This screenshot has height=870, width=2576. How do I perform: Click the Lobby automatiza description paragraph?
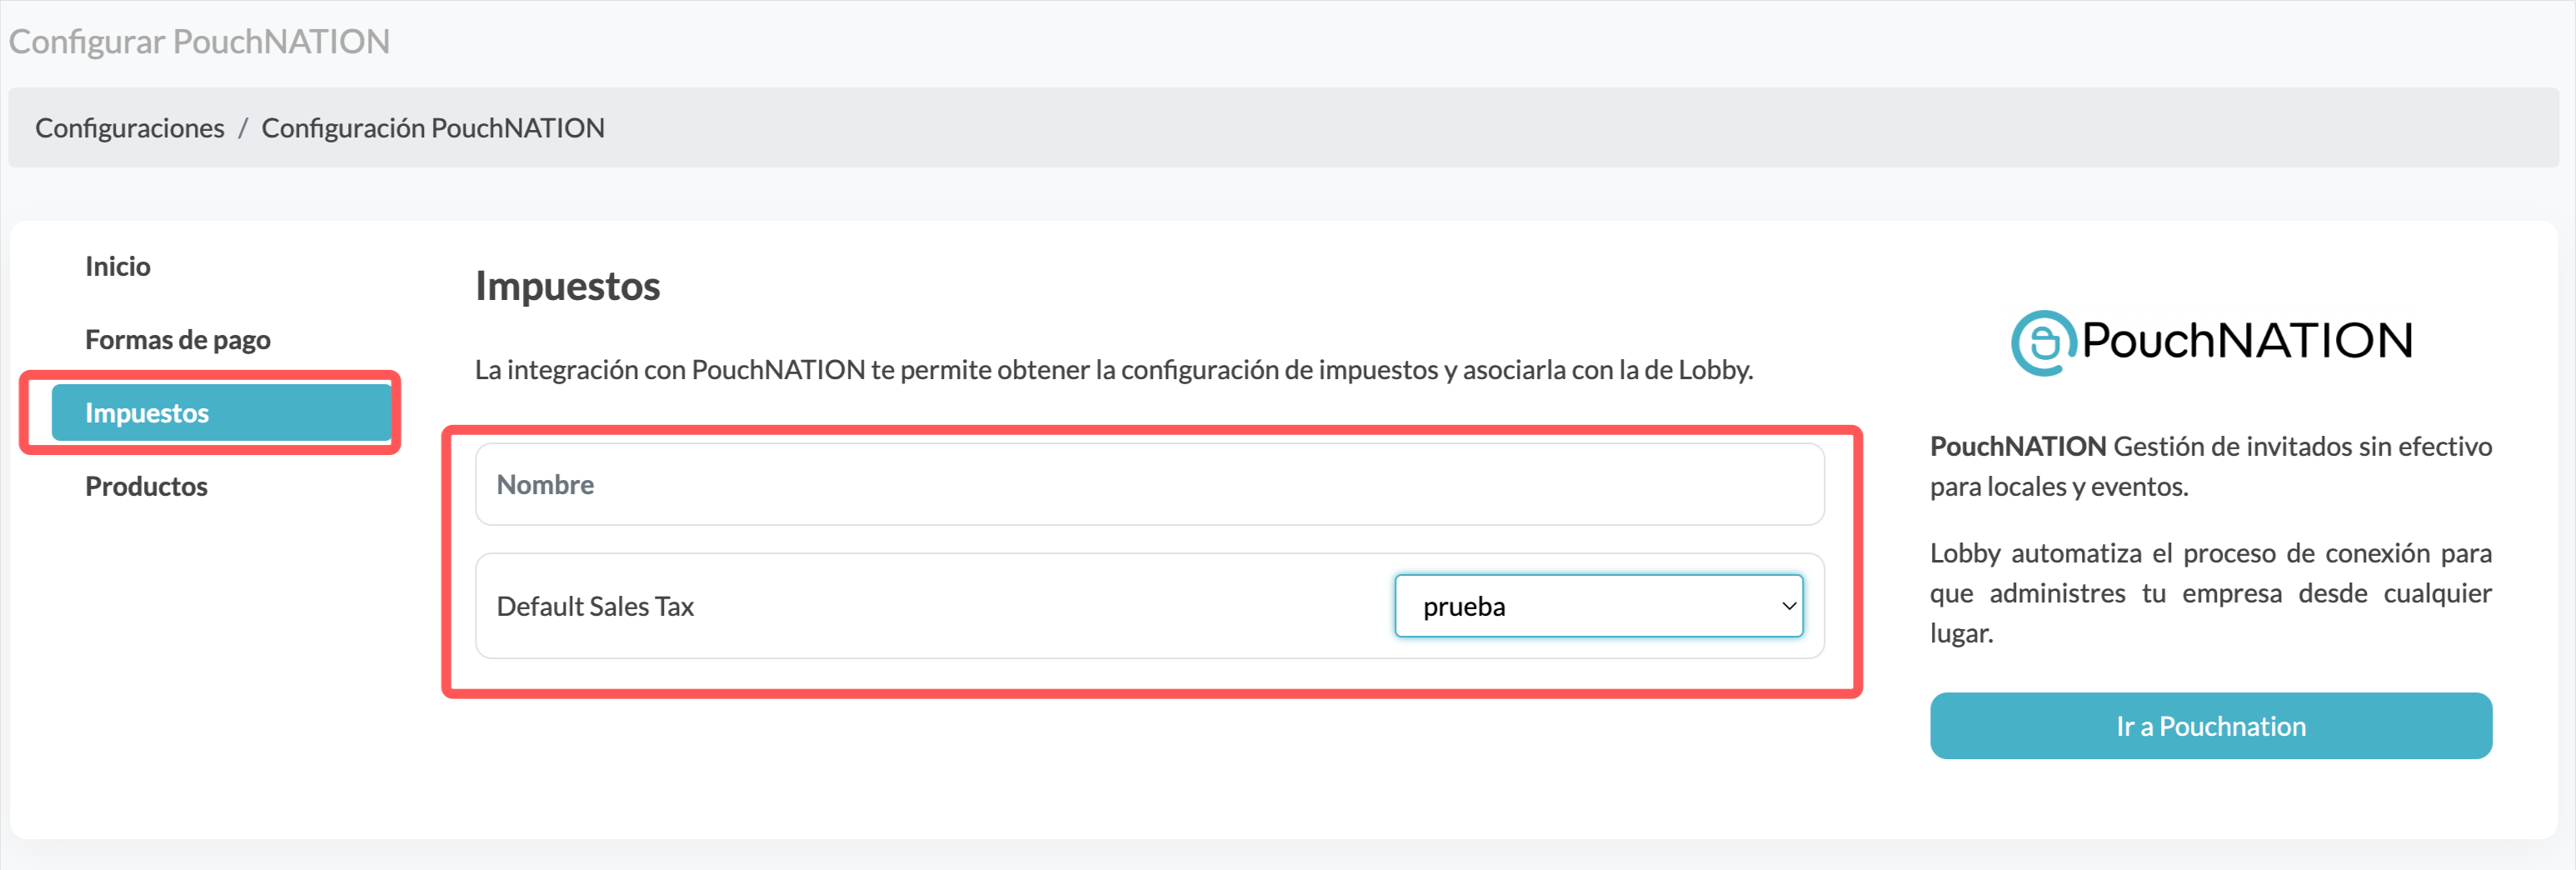tap(2210, 593)
